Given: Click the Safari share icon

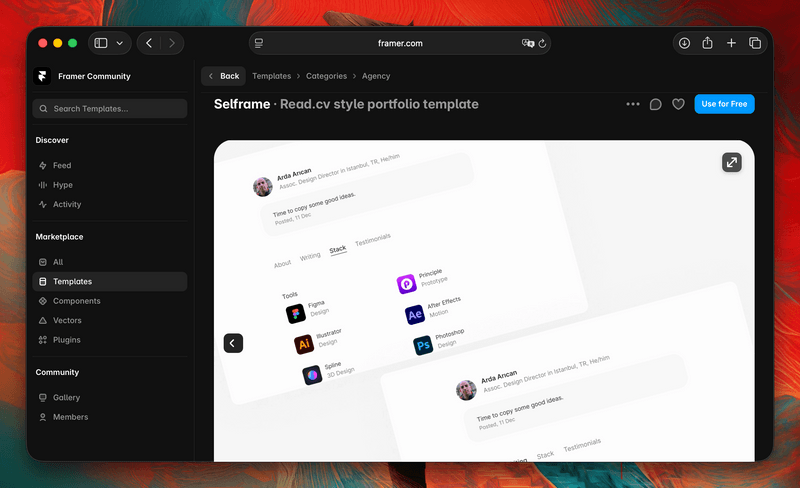Looking at the screenshot, I should tap(707, 43).
